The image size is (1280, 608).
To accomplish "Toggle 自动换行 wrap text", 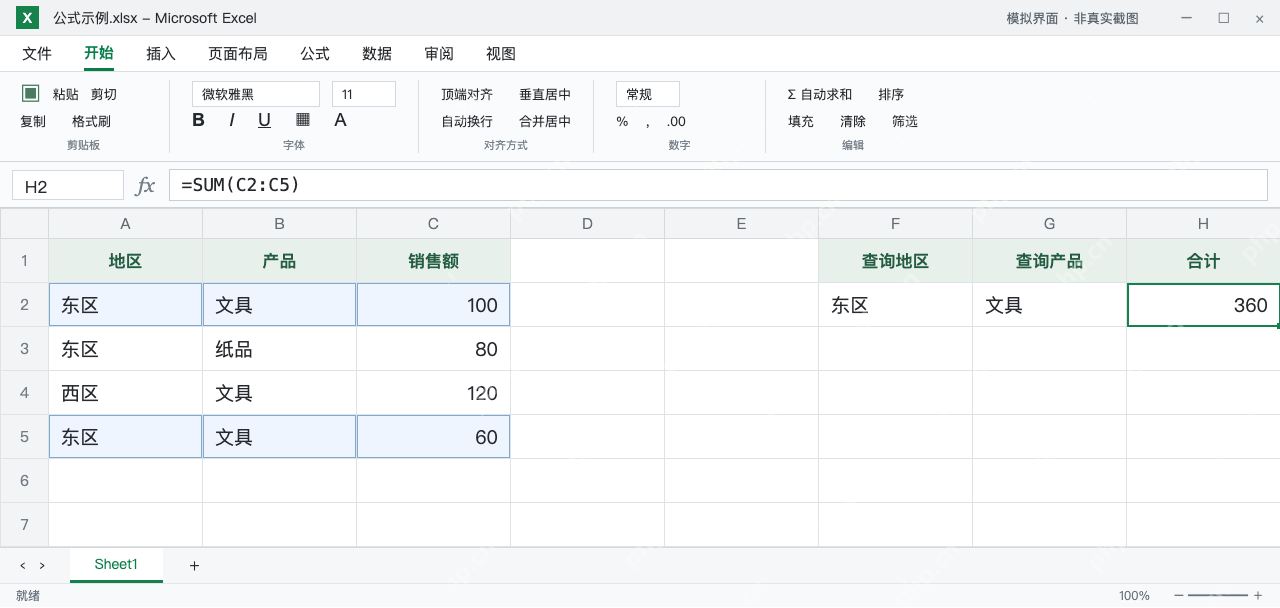I will pos(467,121).
